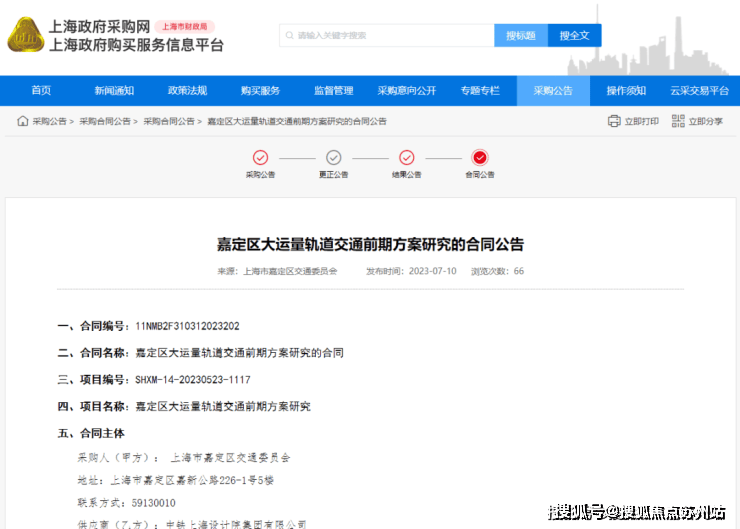The width and height of the screenshot is (740, 529).
Task: Select the 合同公告 active step icon
Action: pos(480,157)
